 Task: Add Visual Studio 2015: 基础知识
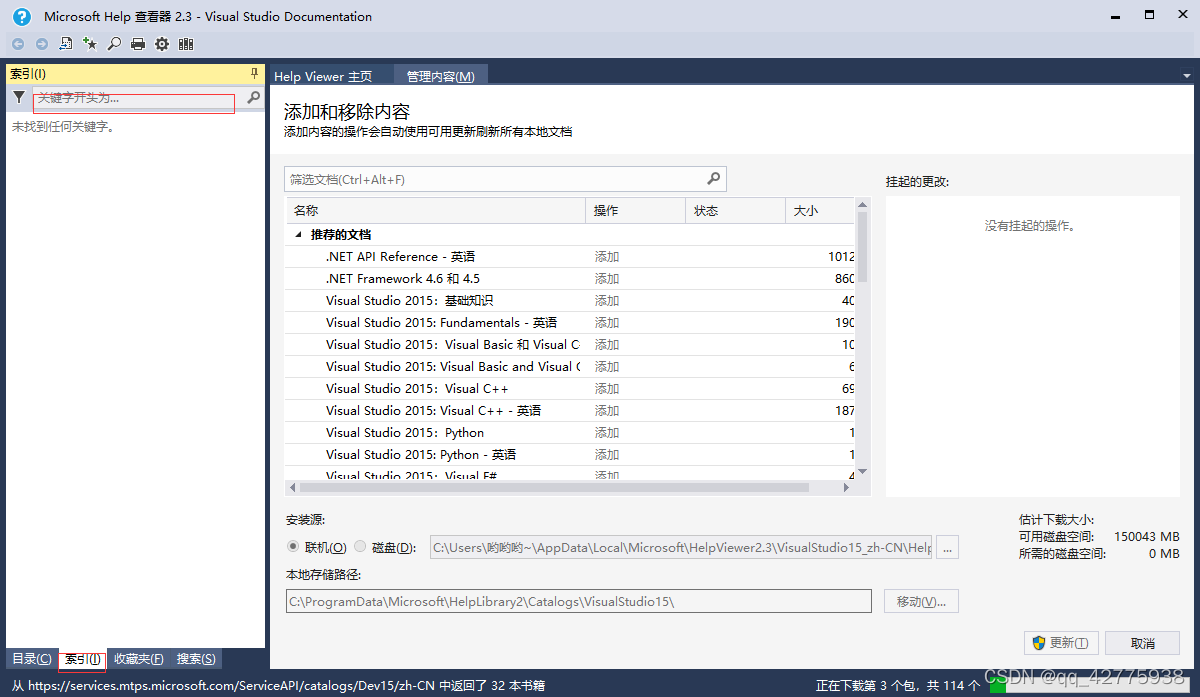[x=607, y=301]
